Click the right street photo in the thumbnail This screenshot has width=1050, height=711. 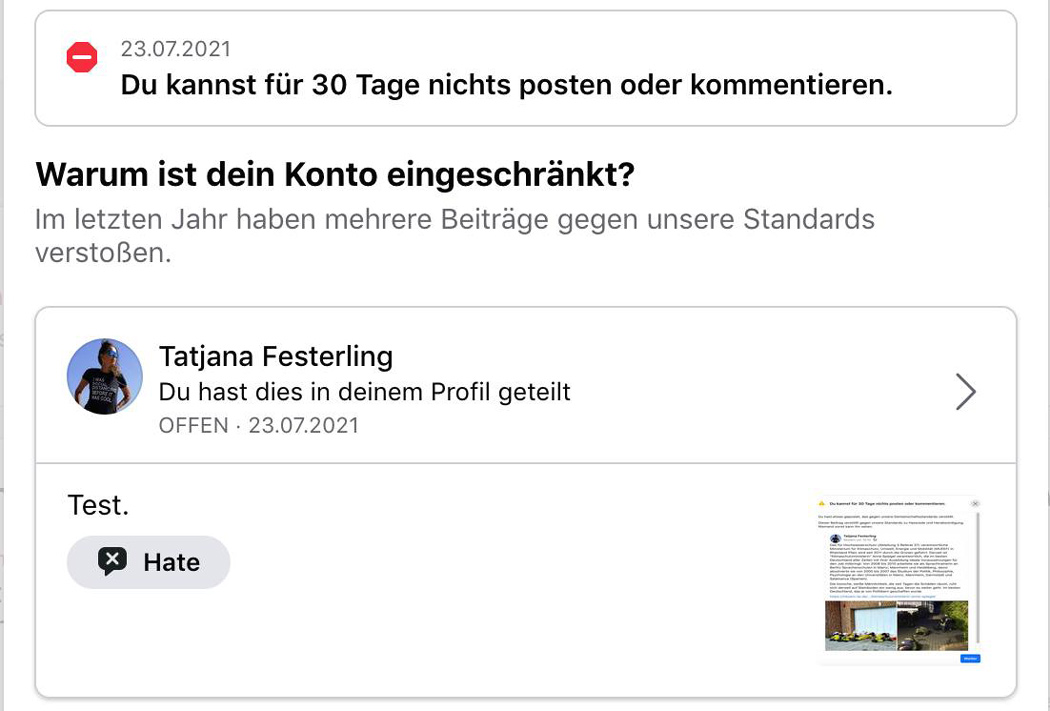pos(933,625)
